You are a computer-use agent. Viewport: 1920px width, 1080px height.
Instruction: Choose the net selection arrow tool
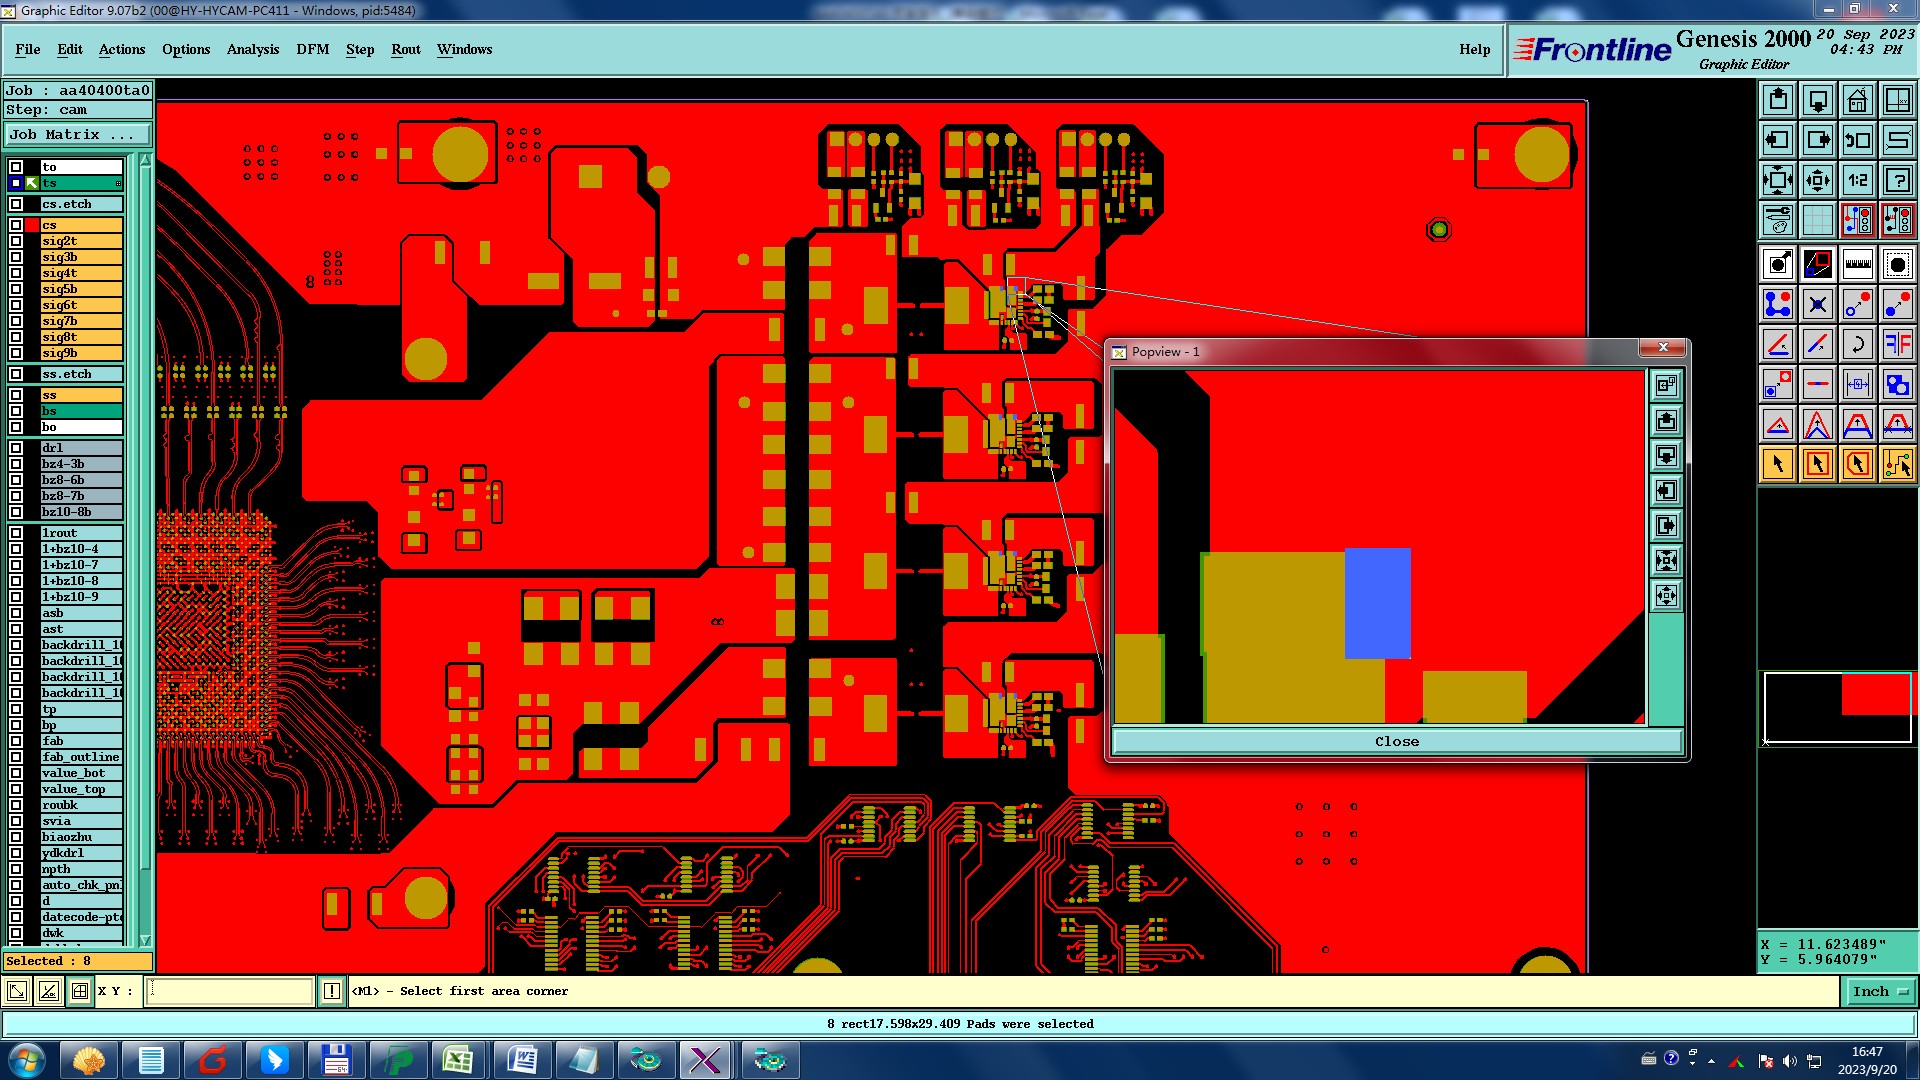click(x=1897, y=464)
